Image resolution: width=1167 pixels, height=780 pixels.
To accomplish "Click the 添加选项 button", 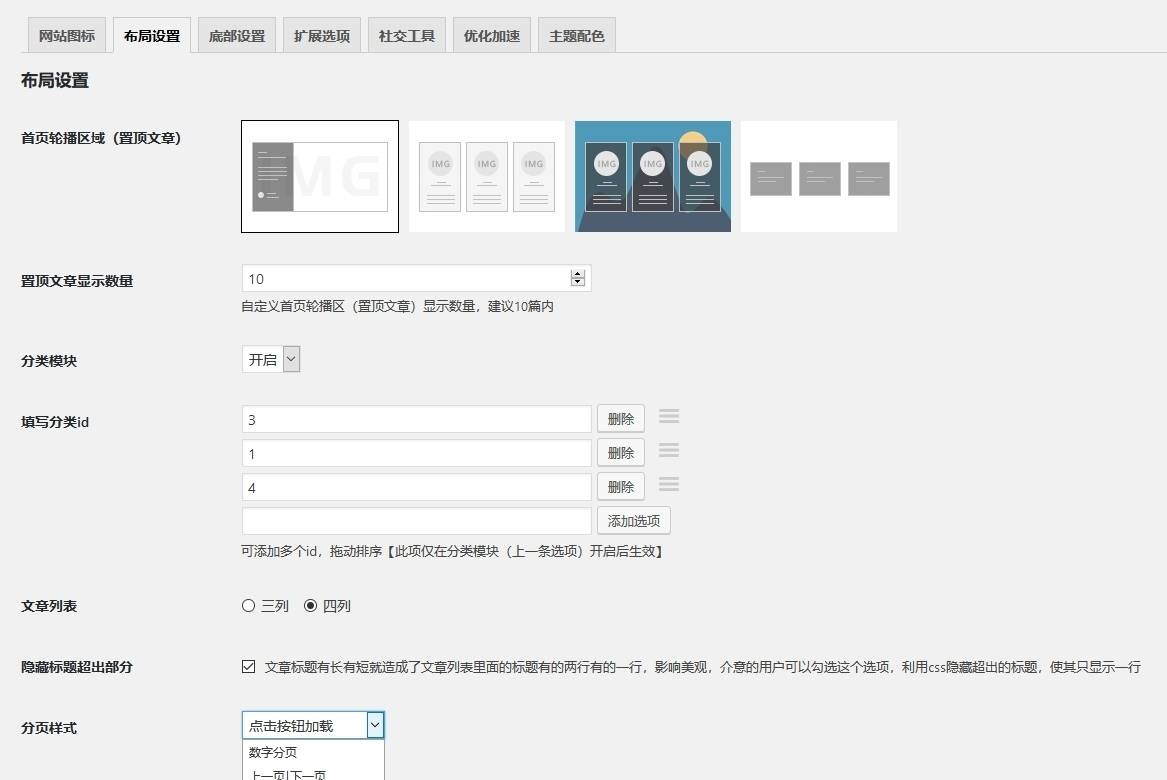I will [634, 521].
